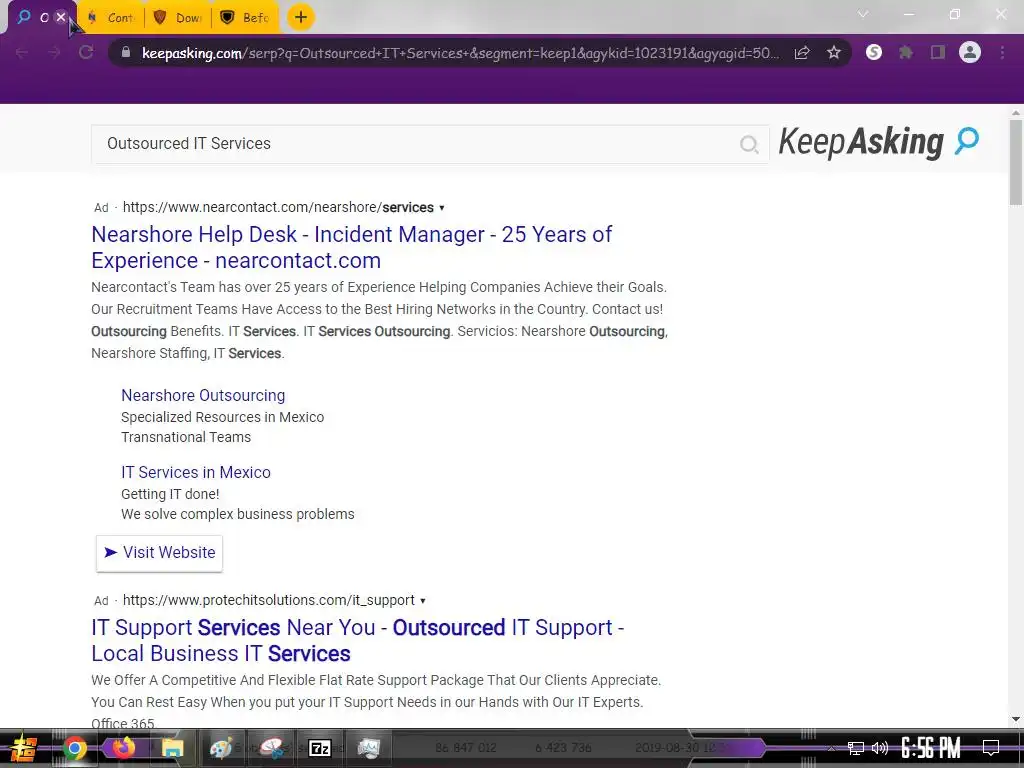Image resolution: width=1024 pixels, height=768 pixels.
Task: Open the Extensions puzzle-piece menu
Action: coord(906,53)
